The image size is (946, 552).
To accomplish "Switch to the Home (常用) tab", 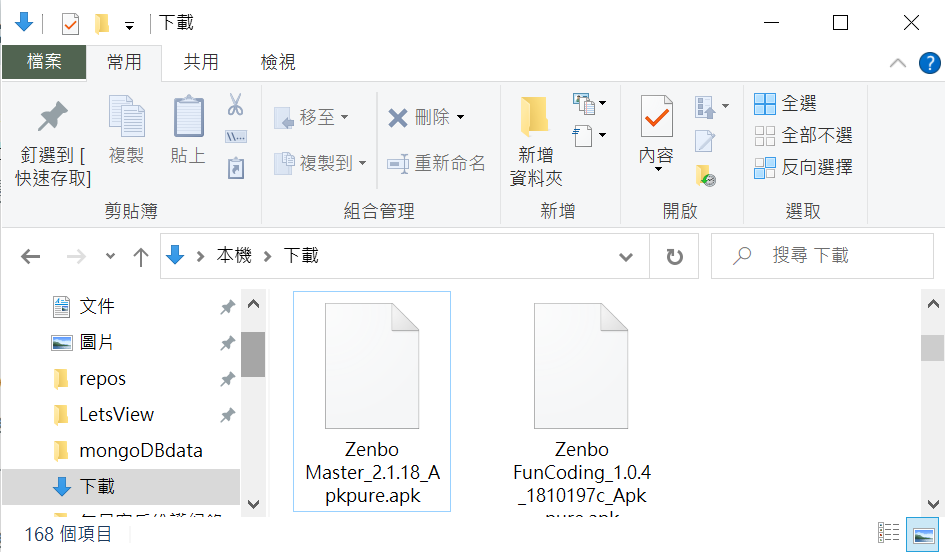I will click(124, 62).
